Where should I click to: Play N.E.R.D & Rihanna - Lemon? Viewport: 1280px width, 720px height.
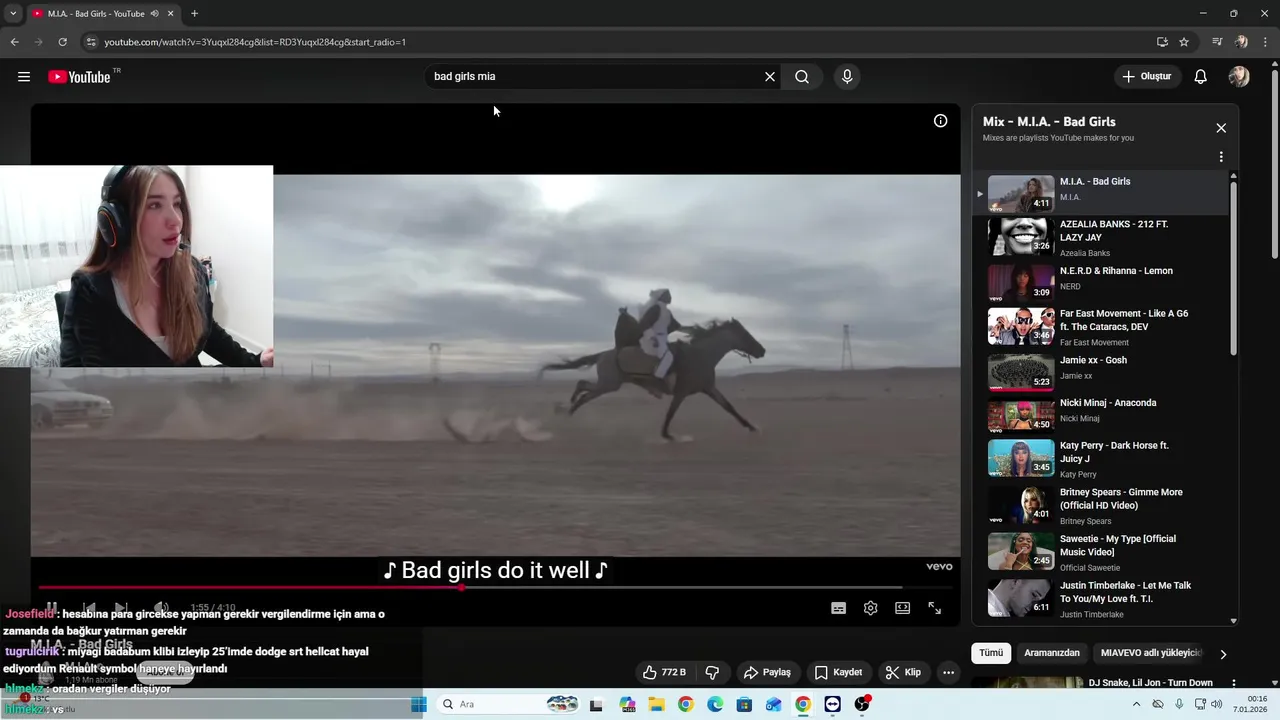tap(1102, 283)
